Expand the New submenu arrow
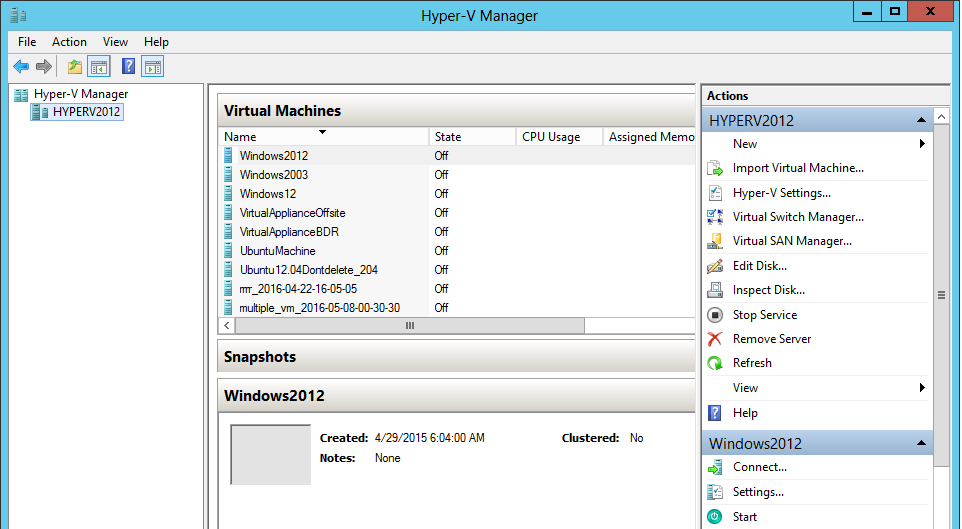The width and height of the screenshot is (962, 529). [x=922, y=144]
